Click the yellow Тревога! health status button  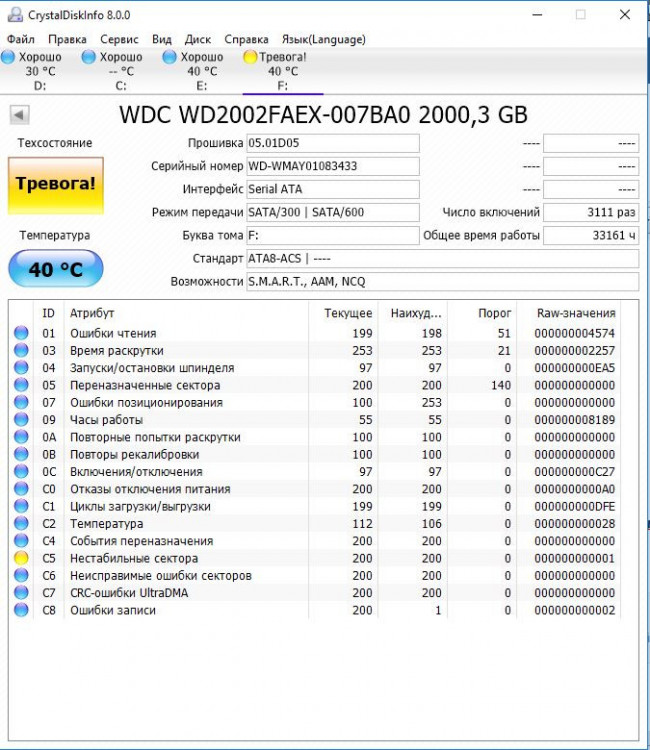tap(56, 186)
